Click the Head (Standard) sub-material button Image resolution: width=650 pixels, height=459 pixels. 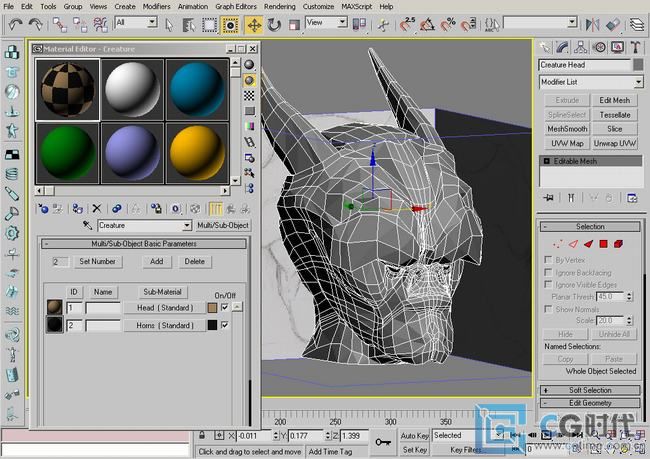165,308
